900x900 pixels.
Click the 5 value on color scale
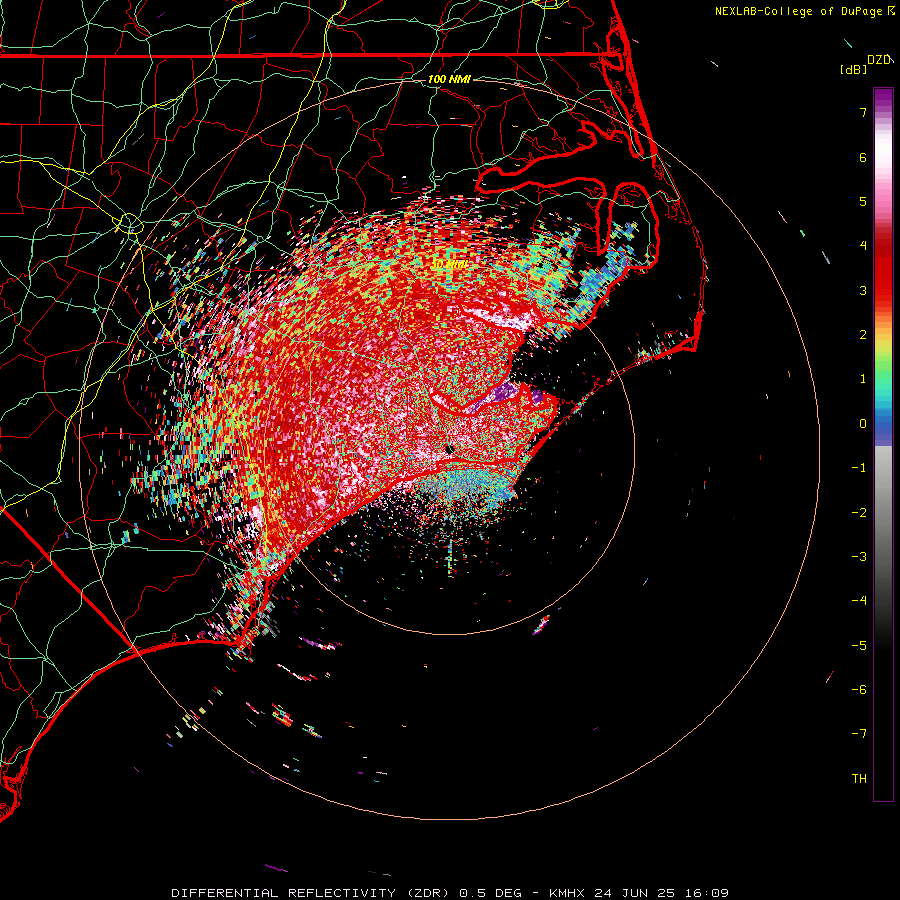coord(863,201)
